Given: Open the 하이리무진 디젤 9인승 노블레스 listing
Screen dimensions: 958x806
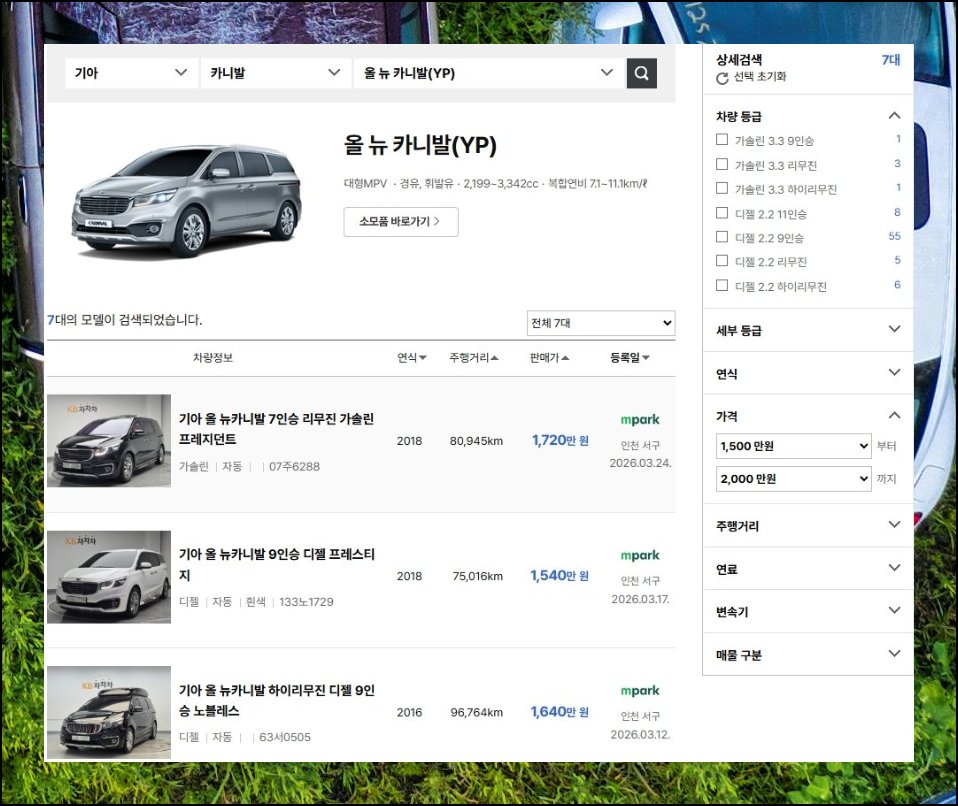Looking at the screenshot, I should [277, 700].
